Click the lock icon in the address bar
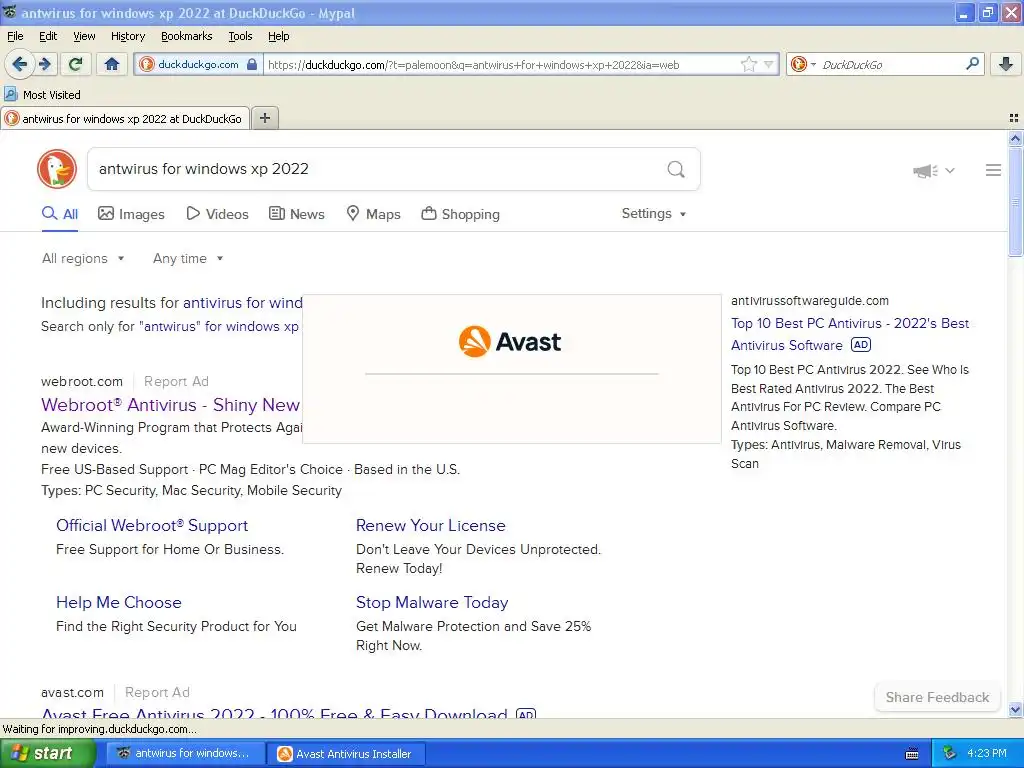The height and width of the screenshot is (768, 1024). tap(251, 64)
